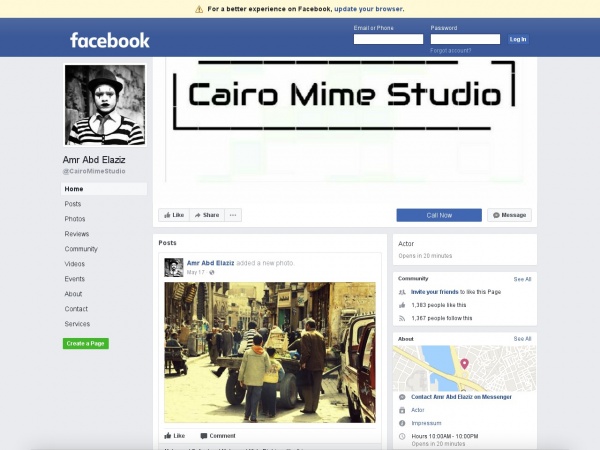Click the pink map location pin
The height and width of the screenshot is (450, 600).
[464, 364]
